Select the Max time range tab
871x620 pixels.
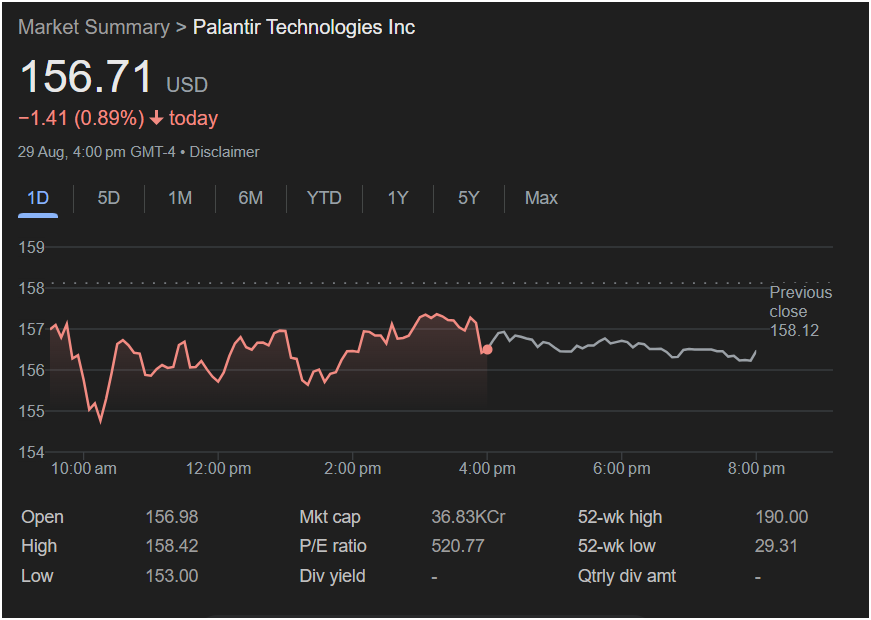coord(541,198)
